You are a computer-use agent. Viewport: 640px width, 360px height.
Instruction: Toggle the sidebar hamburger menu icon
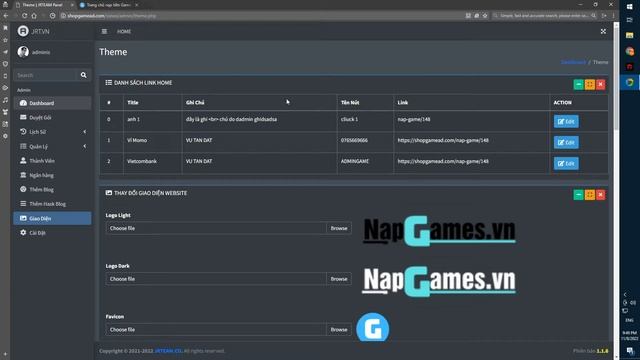tap(104, 31)
